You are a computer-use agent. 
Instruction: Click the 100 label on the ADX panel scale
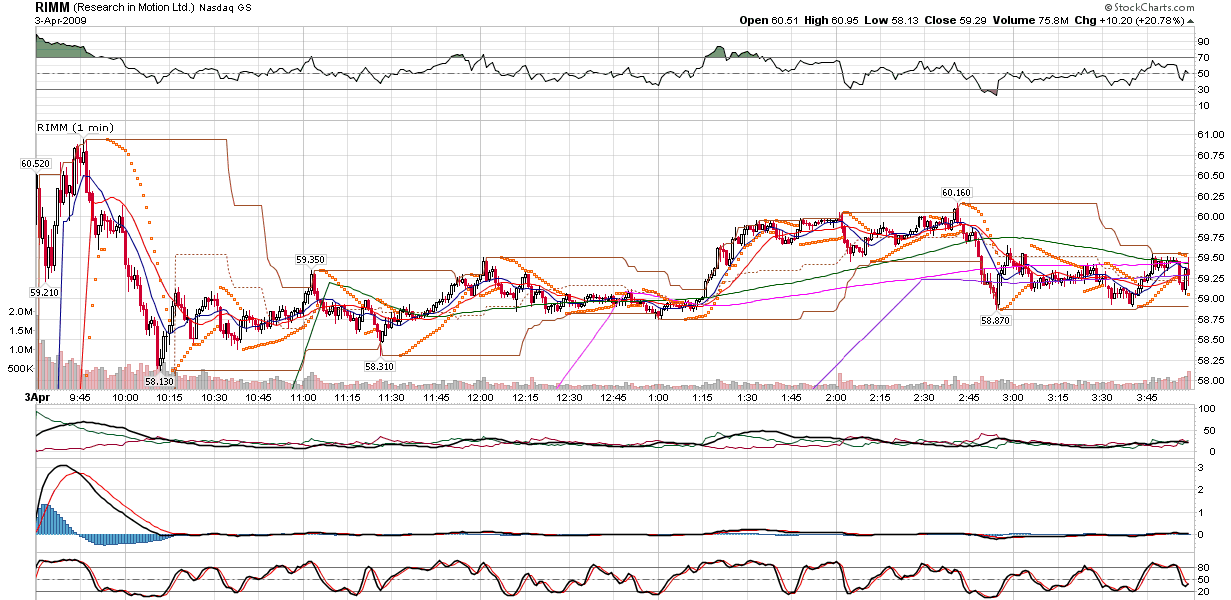tap(1205, 410)
